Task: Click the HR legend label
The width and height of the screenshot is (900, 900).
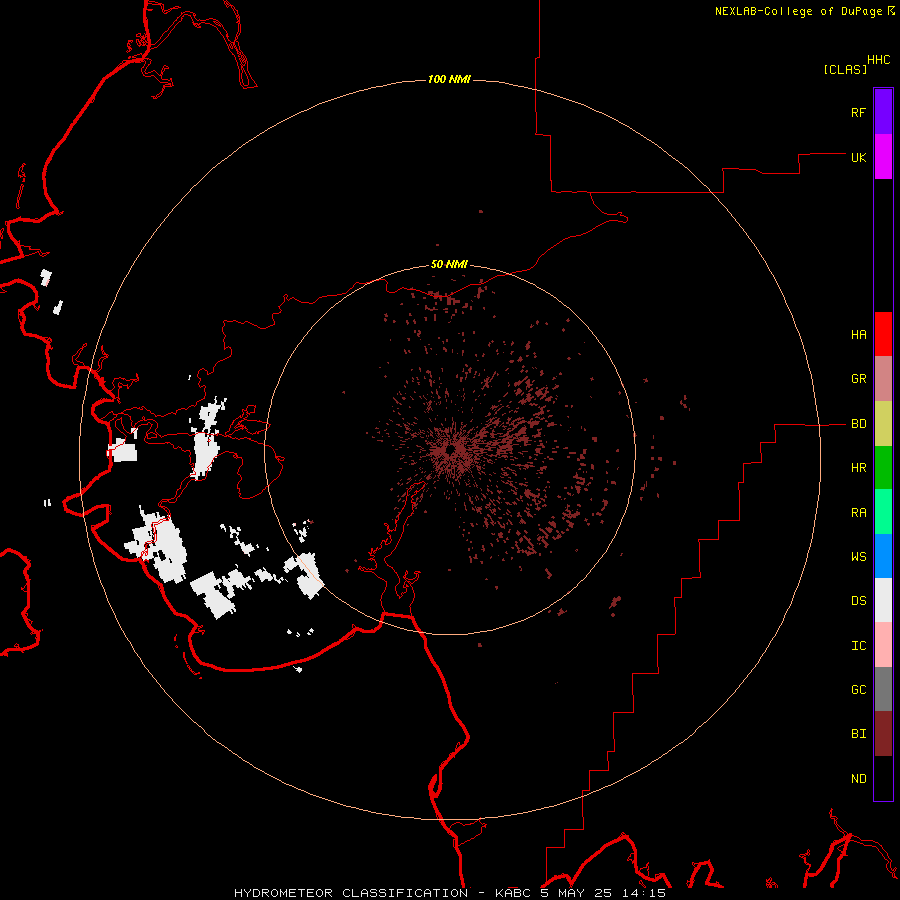Action: point(859,468)
